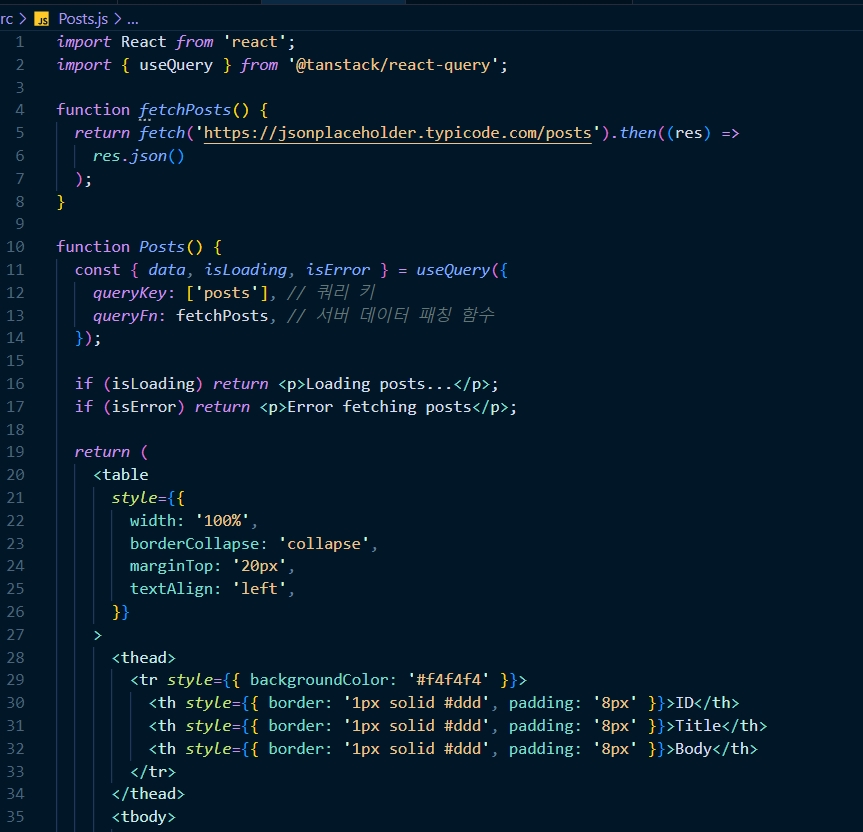Open the breadcrumb ellipsis symbol item
Image resolution: width=863 pixels, height=832 pixels.
click(x=133, y=20)
